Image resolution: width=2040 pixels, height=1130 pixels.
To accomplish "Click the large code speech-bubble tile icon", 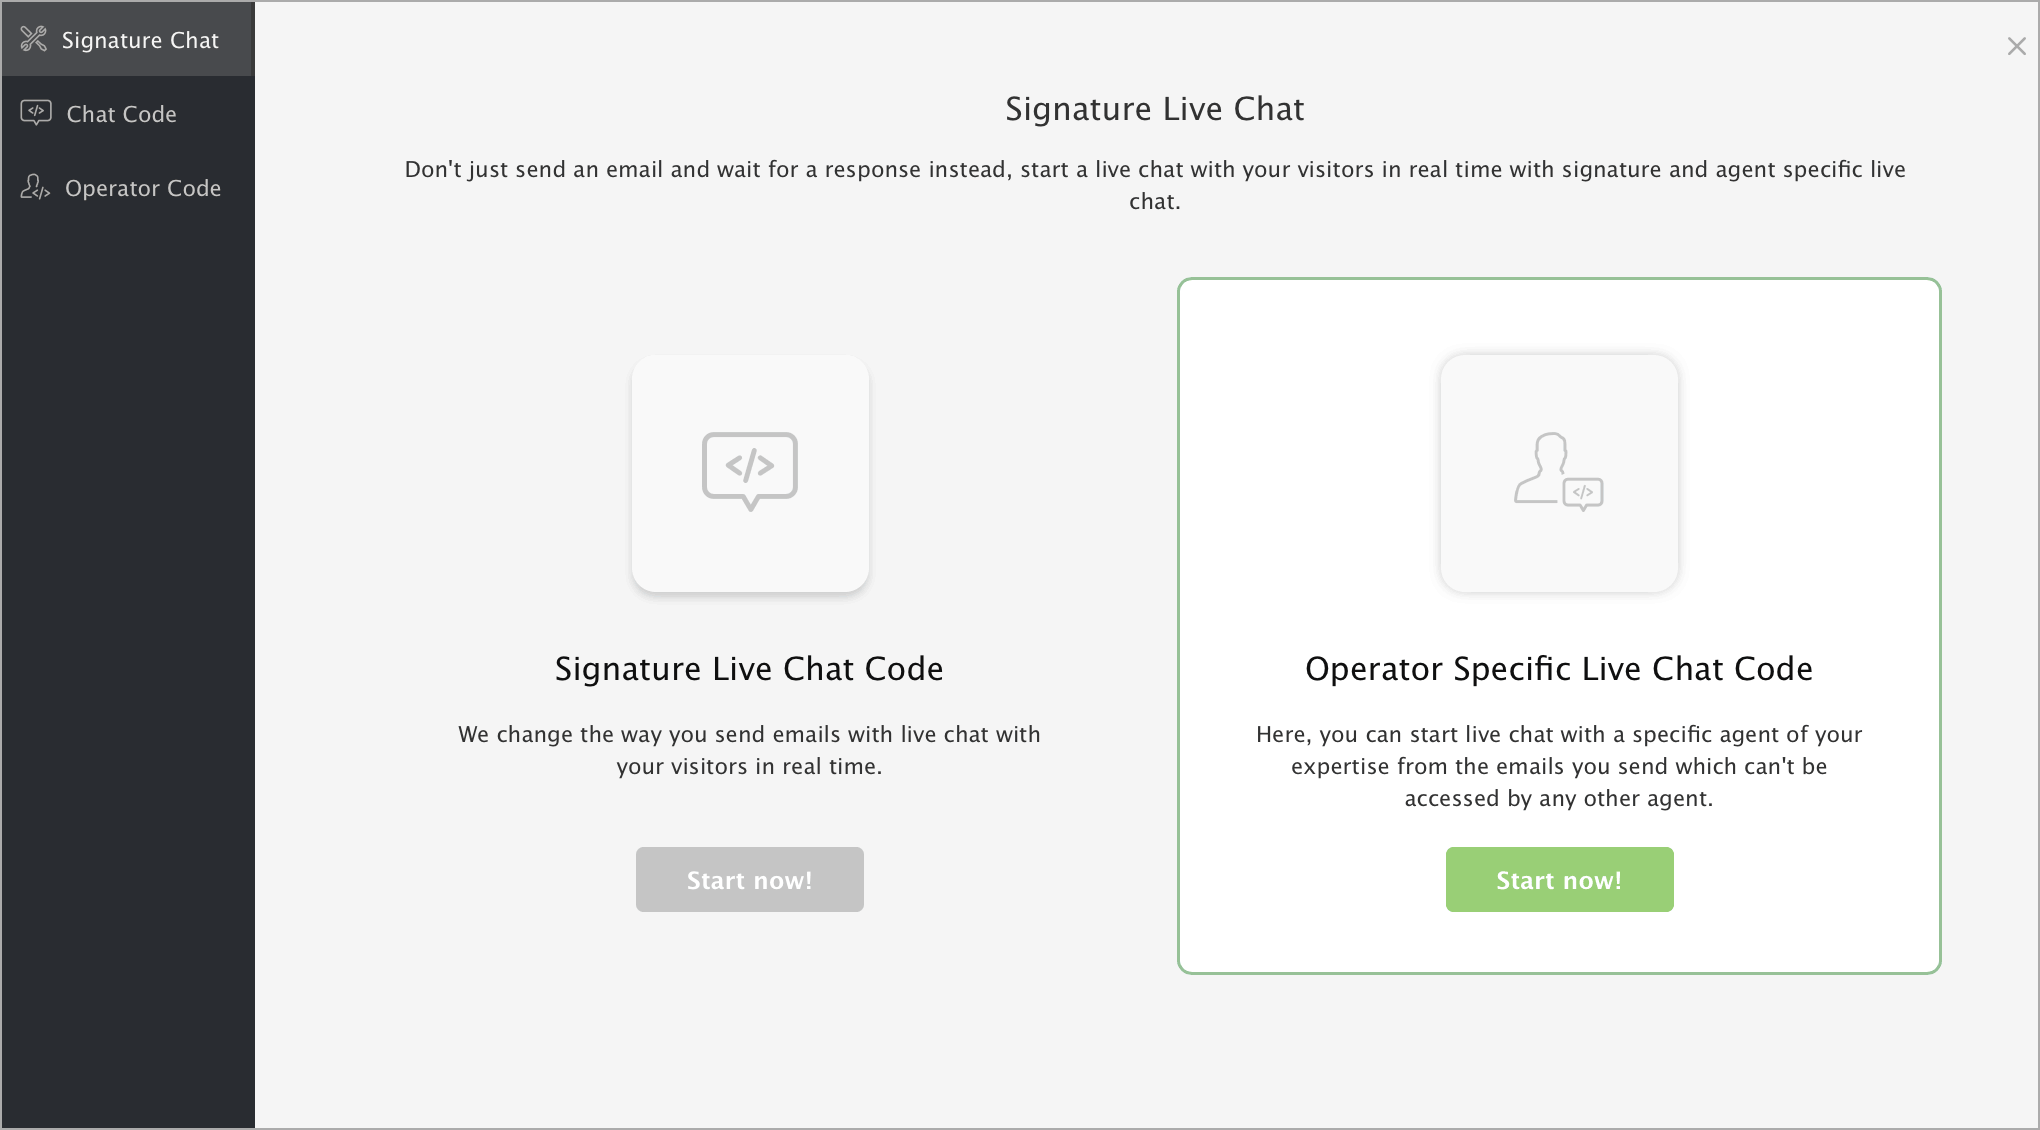I will coord(750,472).
